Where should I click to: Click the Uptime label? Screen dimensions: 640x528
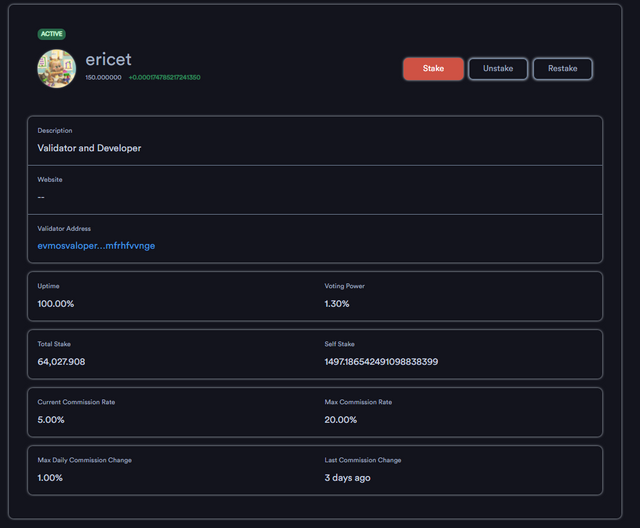(48, 286)
